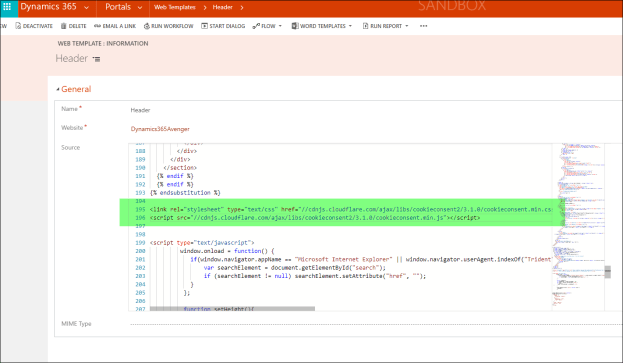
Task: Click the Word Templates icon
Action: pyautogui.click(x=295, y=26)
